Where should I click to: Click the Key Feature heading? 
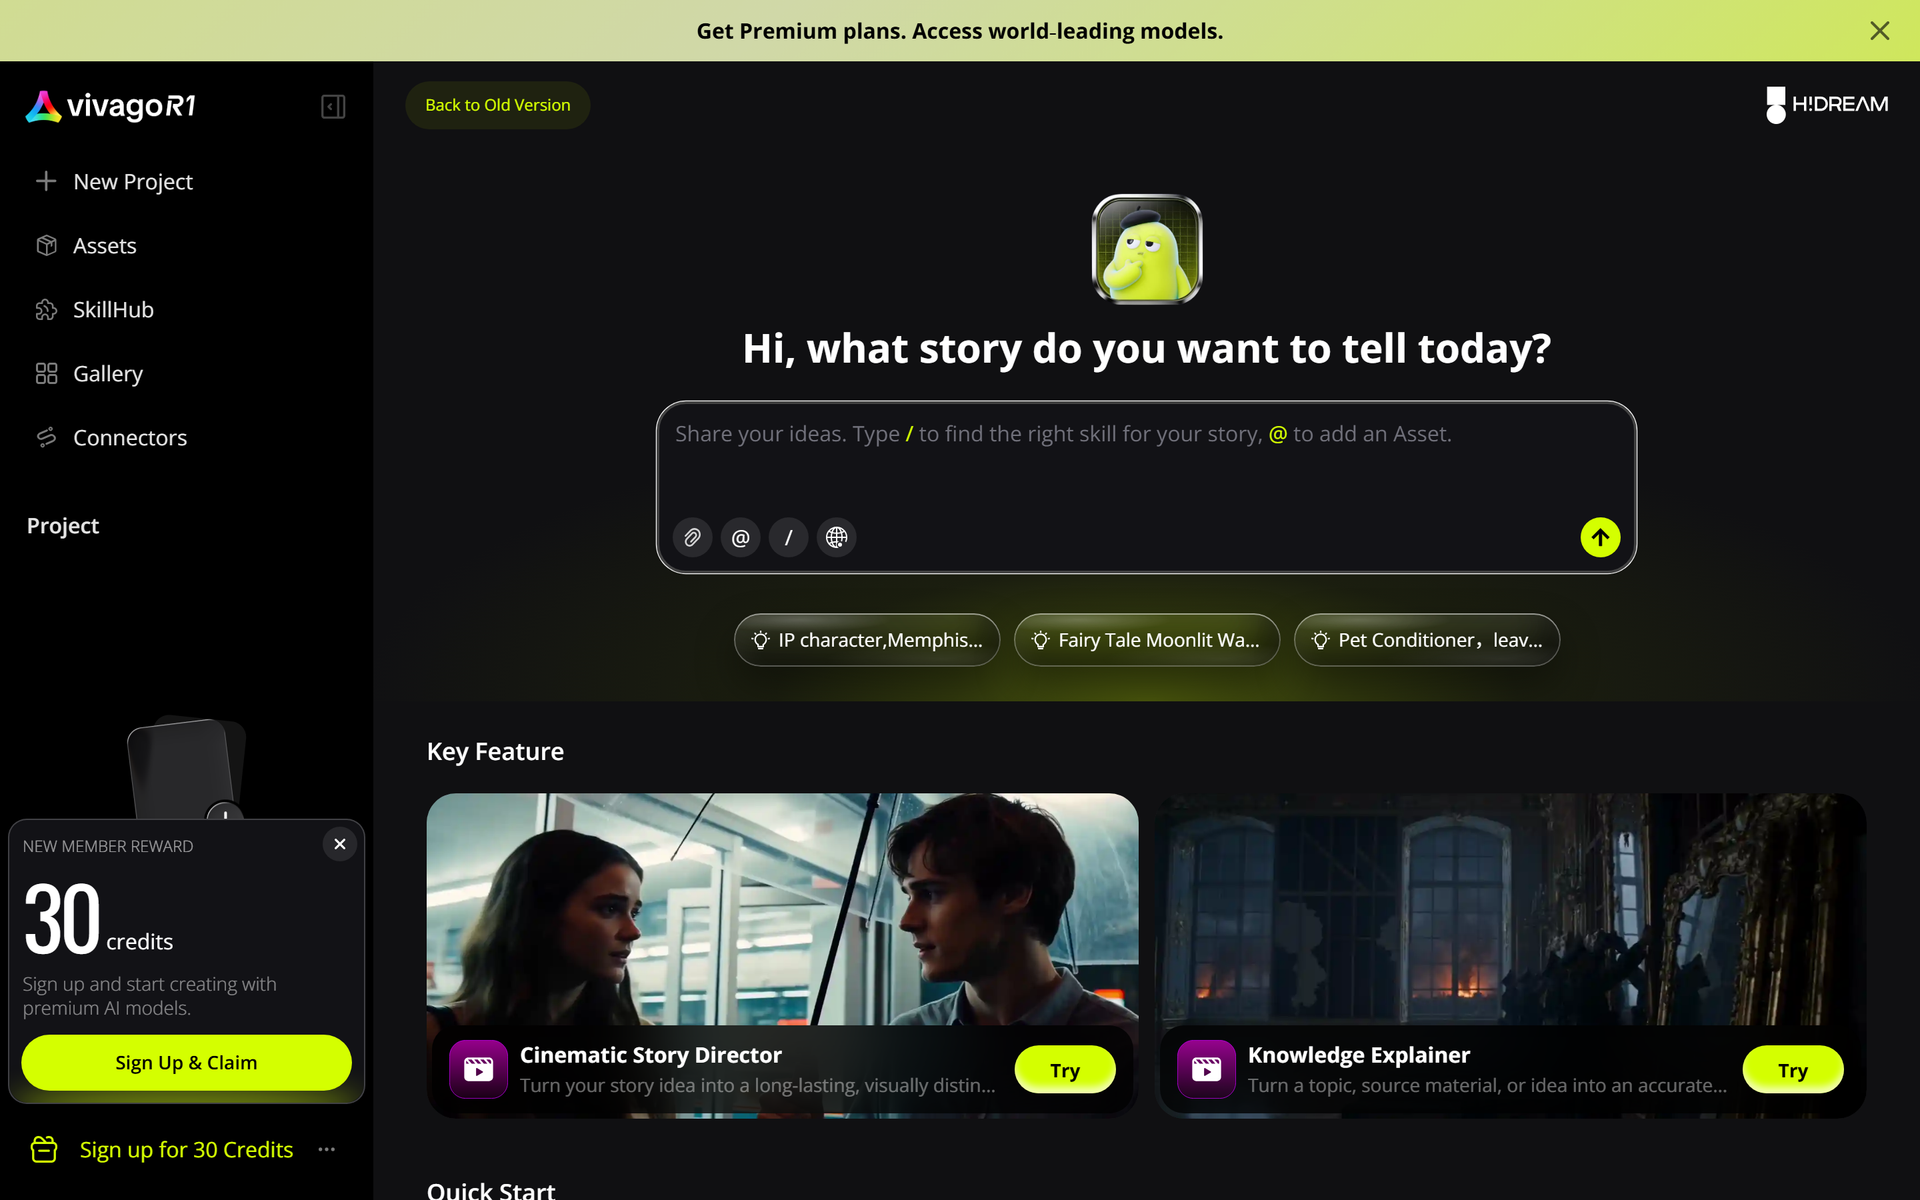coord(495,752)
